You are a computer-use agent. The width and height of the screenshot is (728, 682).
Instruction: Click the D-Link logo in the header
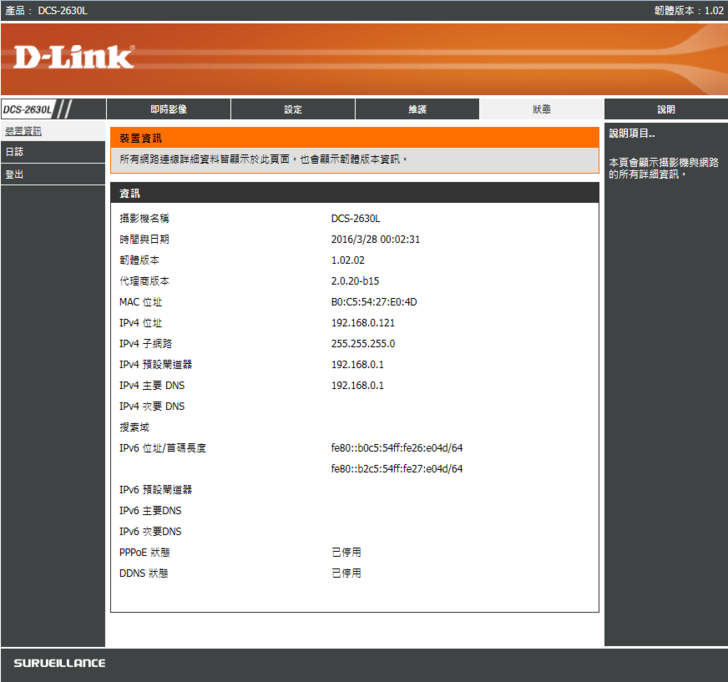click(74, 57)
